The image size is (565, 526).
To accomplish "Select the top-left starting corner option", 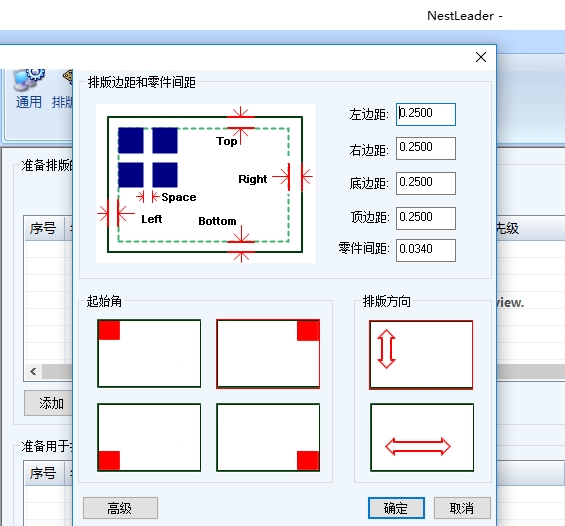I will [x=149, y=353].
